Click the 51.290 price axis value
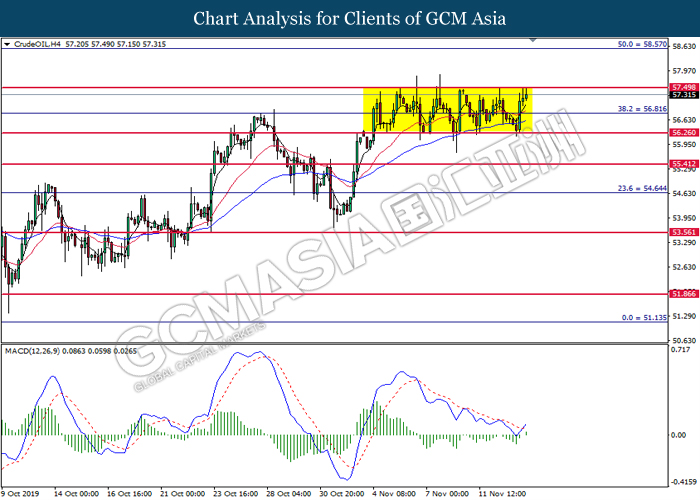The height and width of the screenshot is (500, 700). (x=684, y=316)
